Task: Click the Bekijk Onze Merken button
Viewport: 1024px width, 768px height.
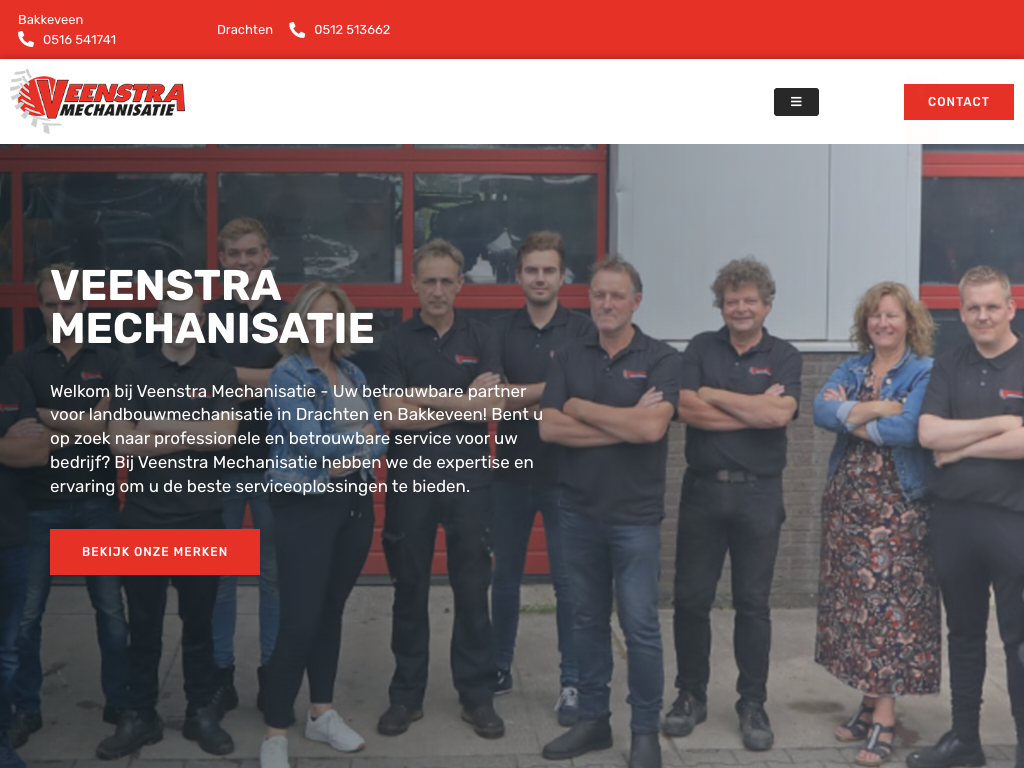Action: tap(155, 552)
